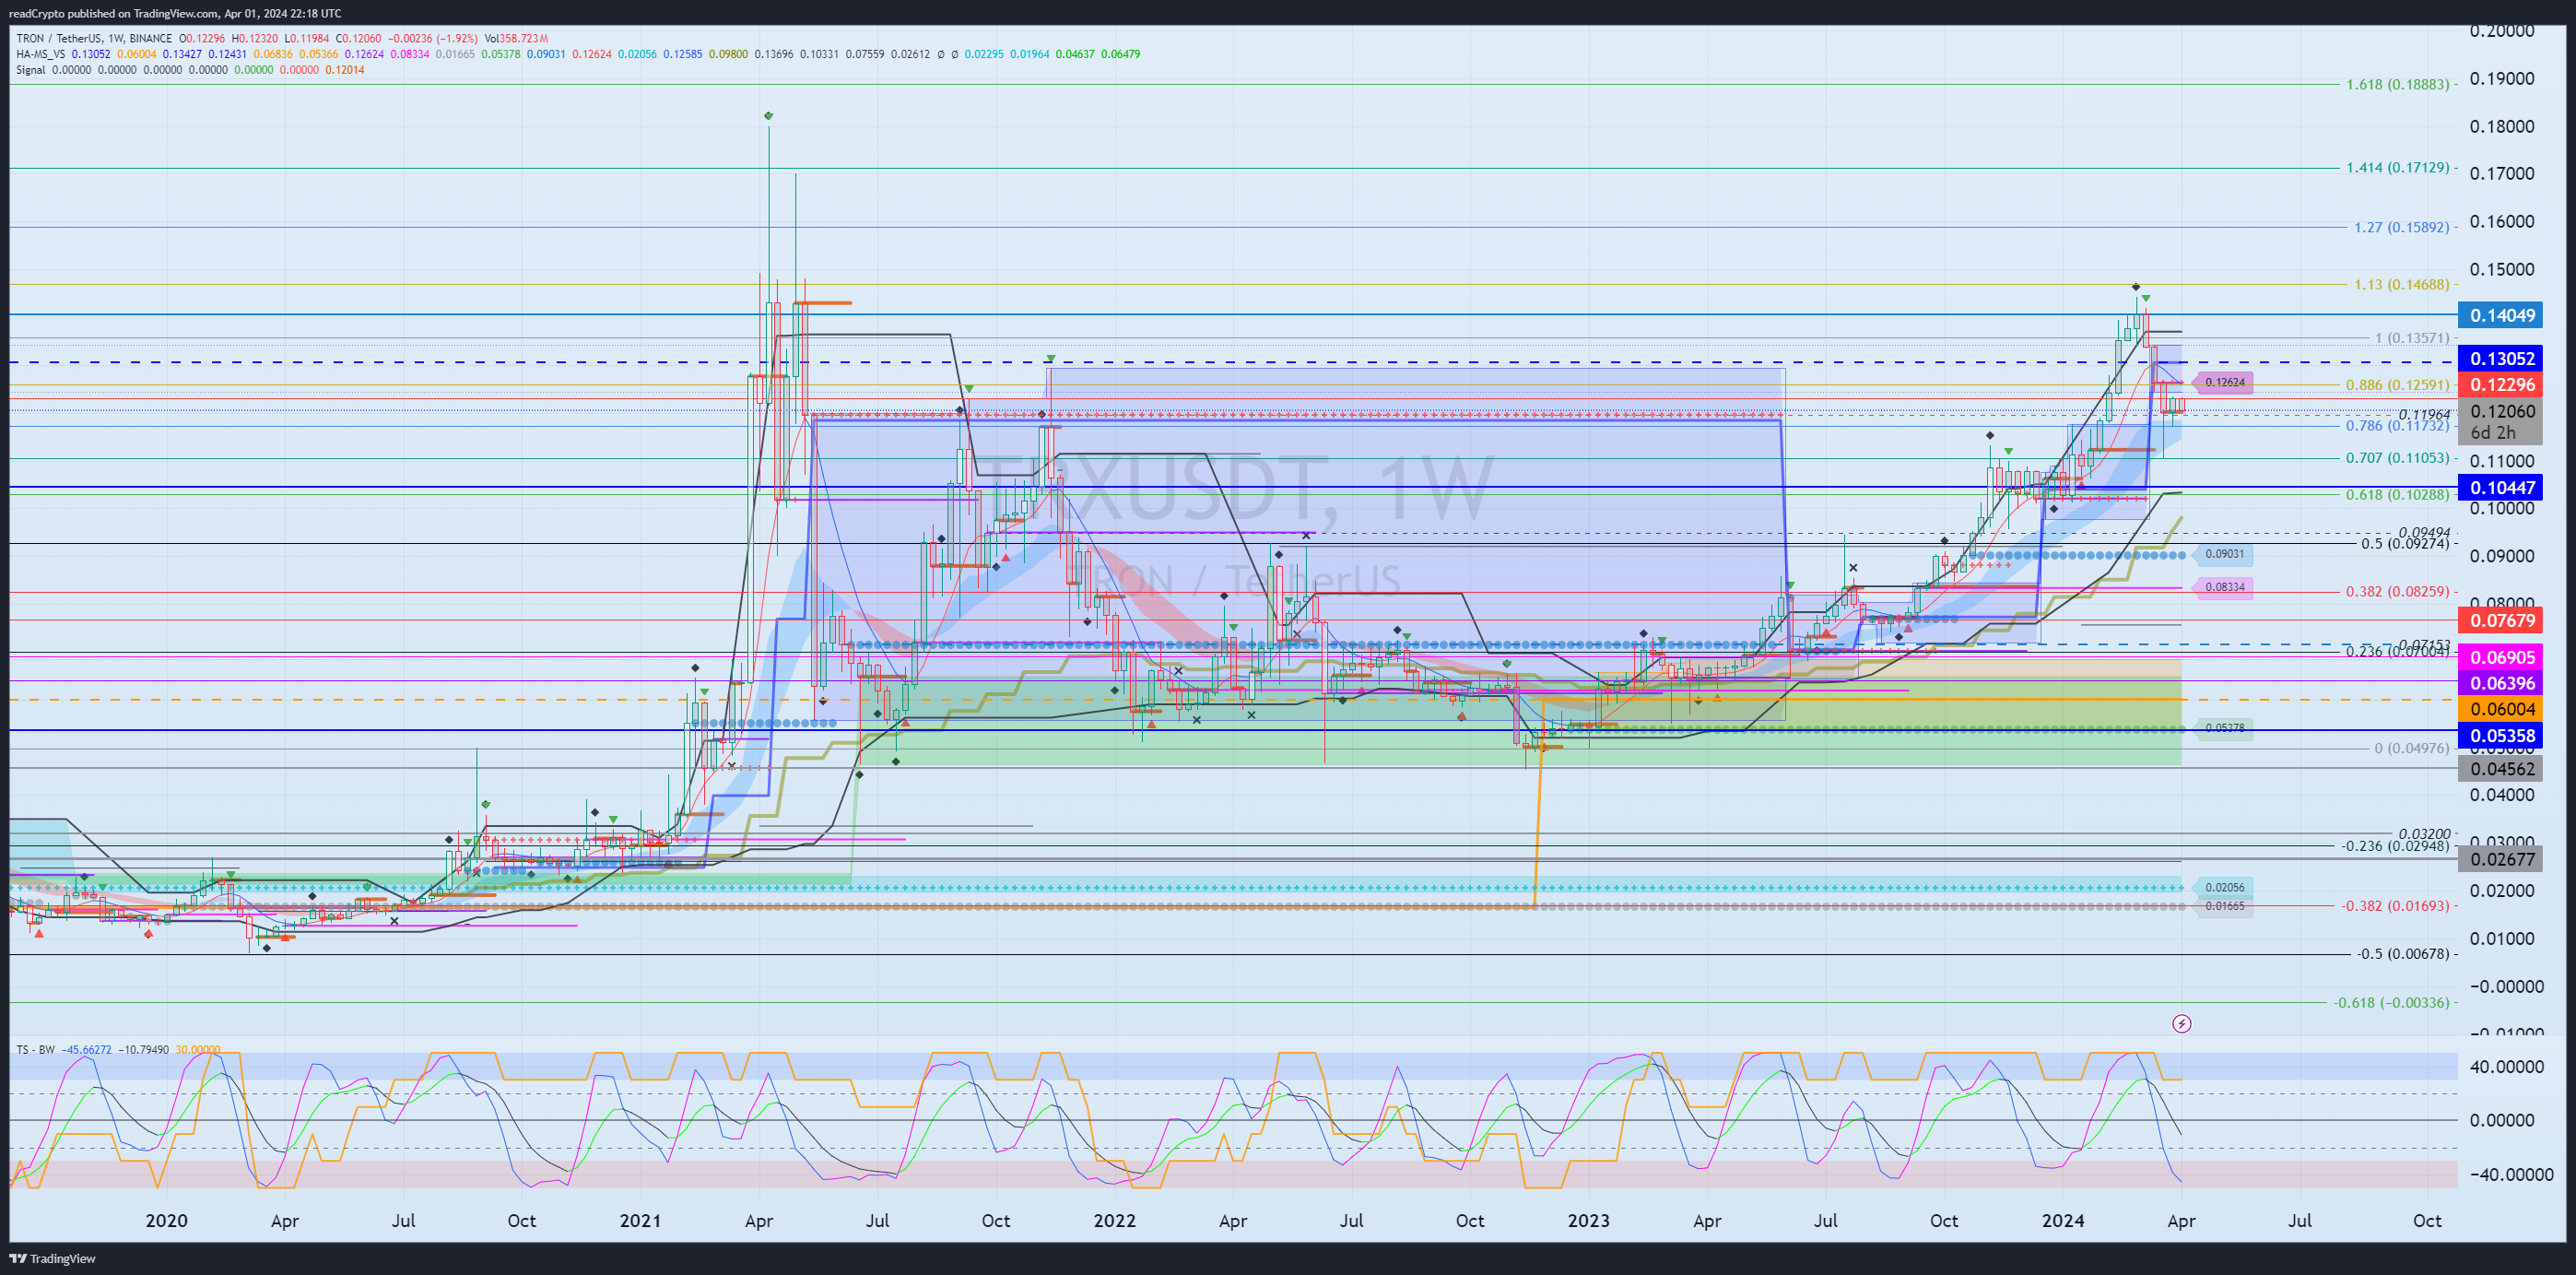Click the 0.886 (0.12591) Fibonacci label
The height and width of the screenshot is (1275, 2576).
(x=2397, y=385)
